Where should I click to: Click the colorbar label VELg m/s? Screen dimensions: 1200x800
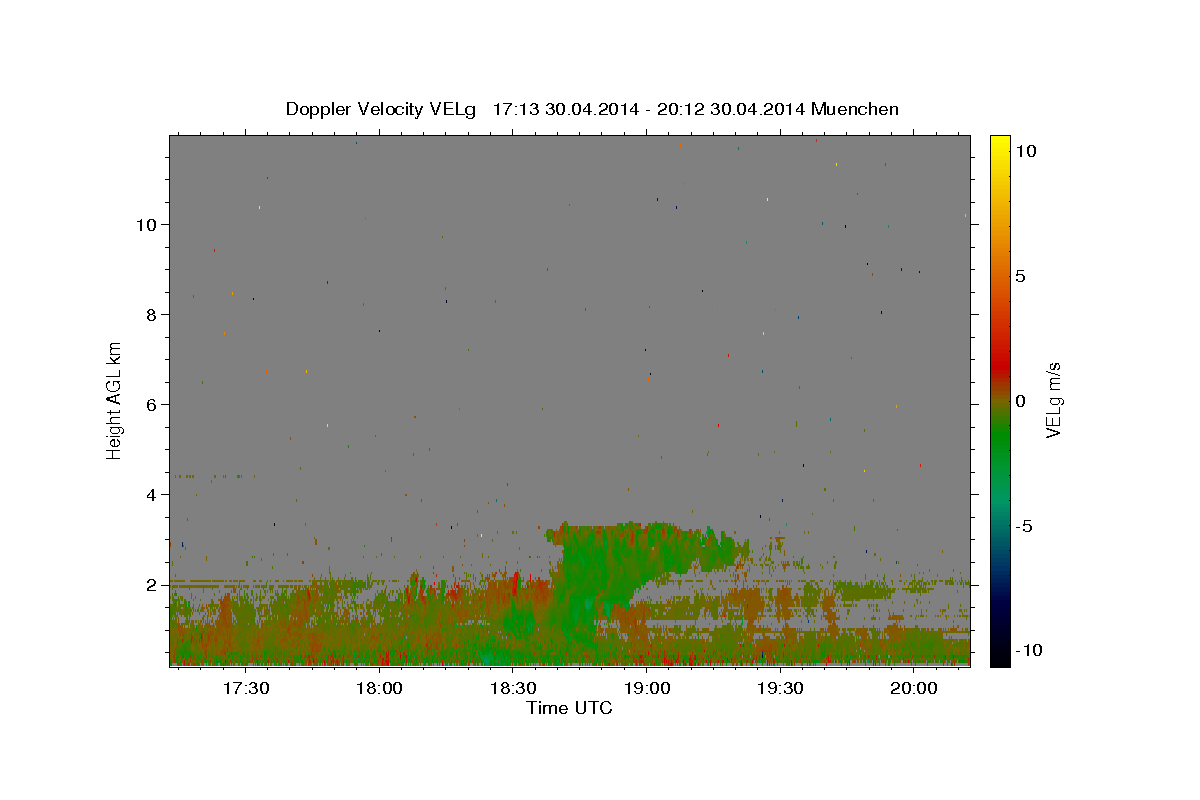click(x=1052, y=400)
